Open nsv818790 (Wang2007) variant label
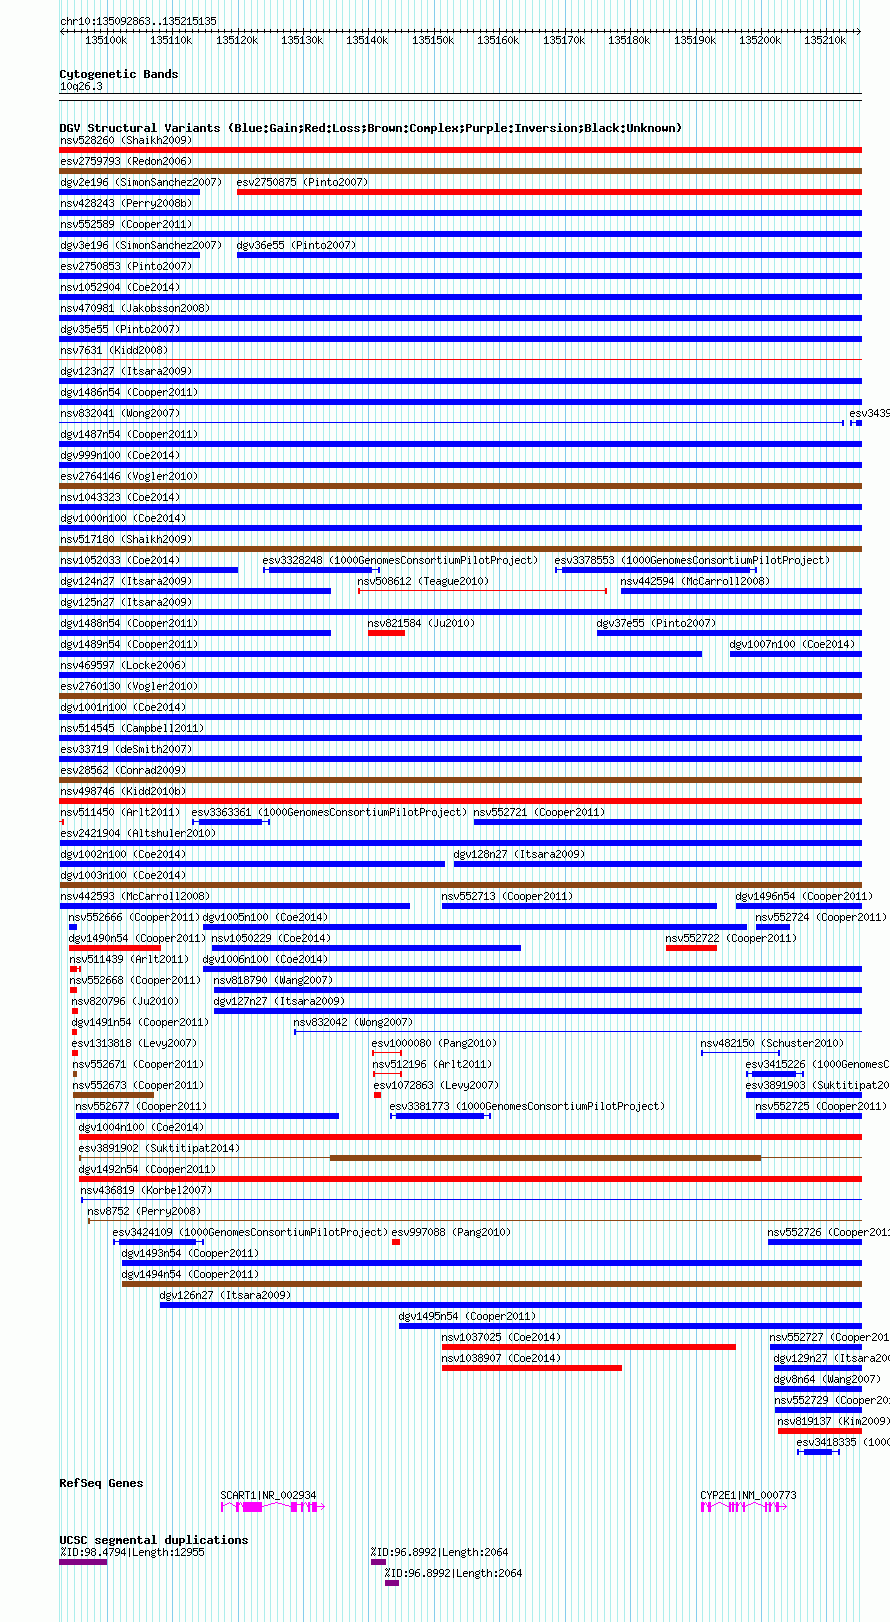This screenshot has width=890, height=1622. pyautogui.click(x=274, y=980)
